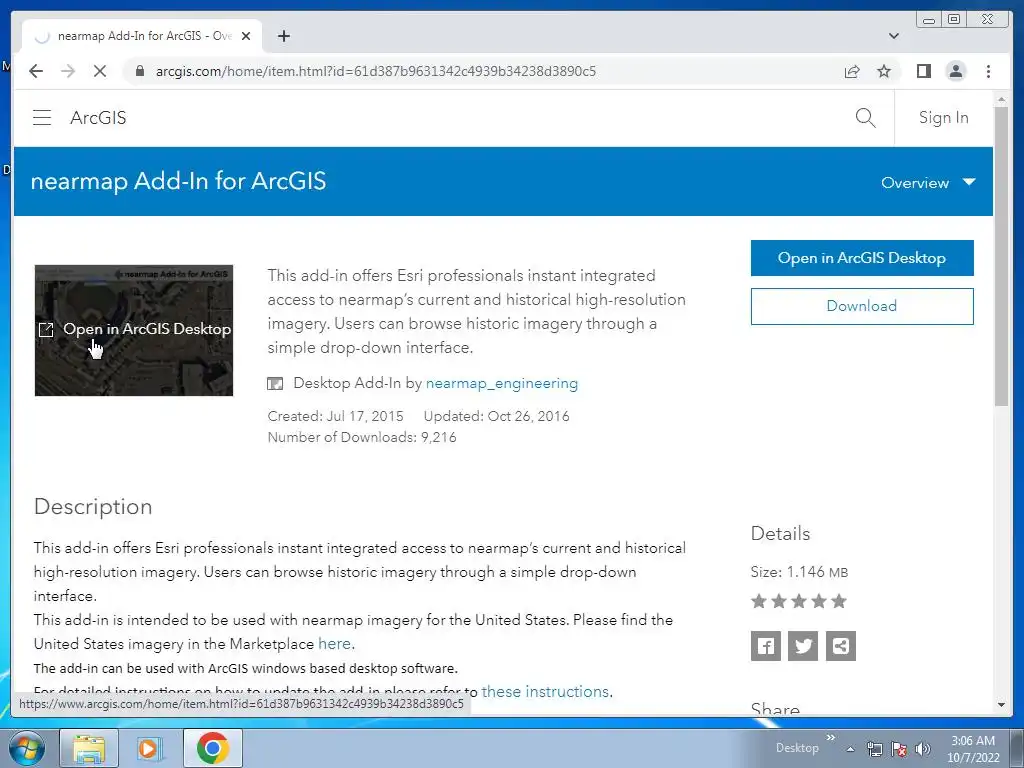Click the page vertical scrollbar thumb

(1000, 256)
